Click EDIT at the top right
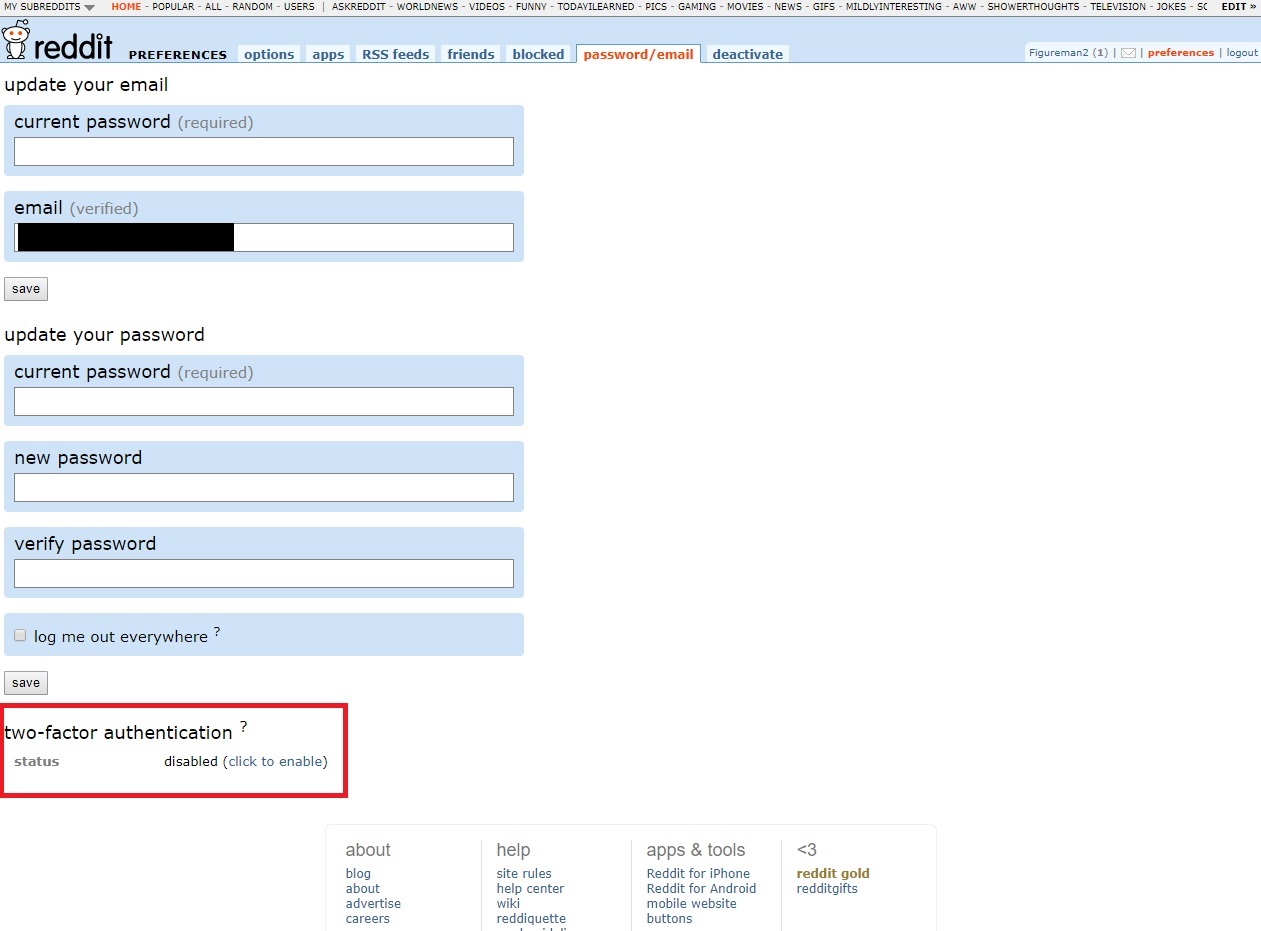The image size is (1261, 931). pos(1238,7)
